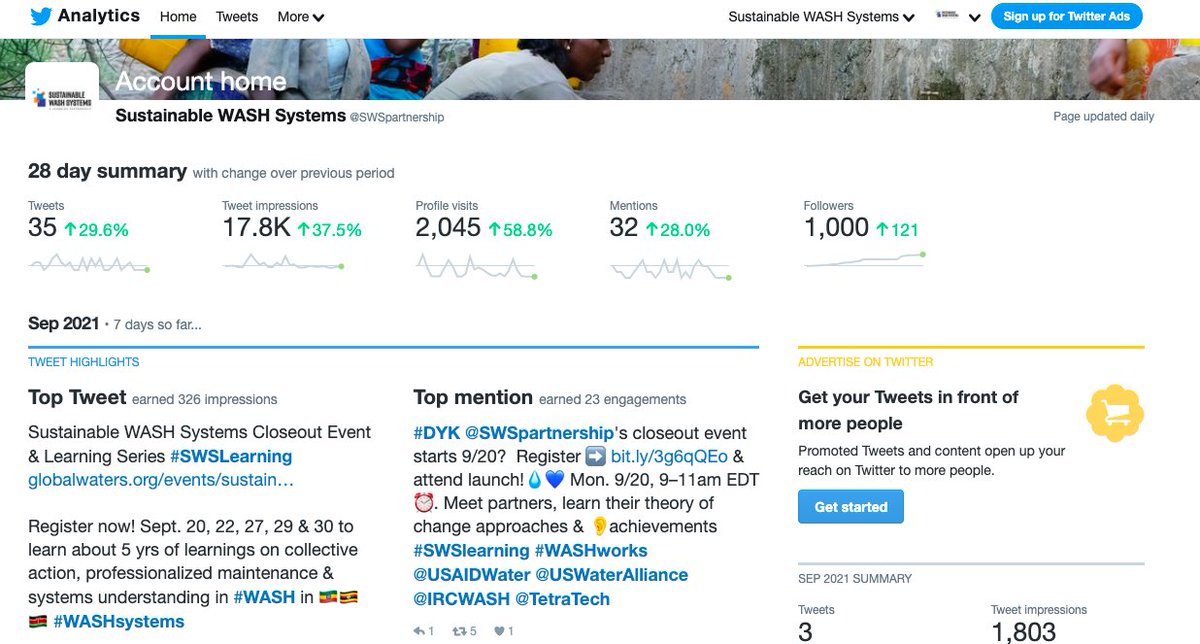Open the Home tab

coord(178,17)
